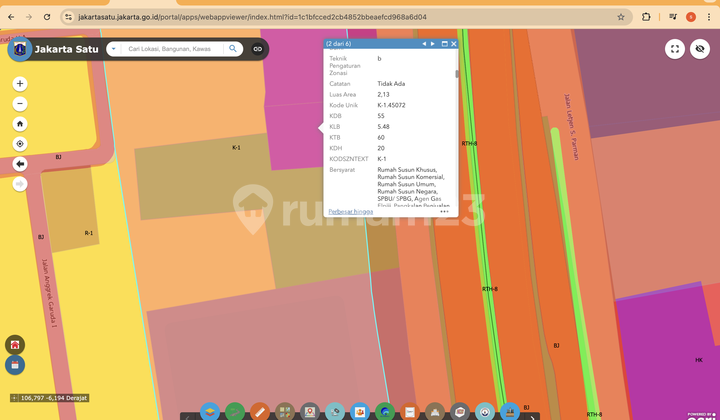This screenshot has height=420, width=720.
Task: Toggle hidden-eye visibility button
Action: click(x=700, y=49)
